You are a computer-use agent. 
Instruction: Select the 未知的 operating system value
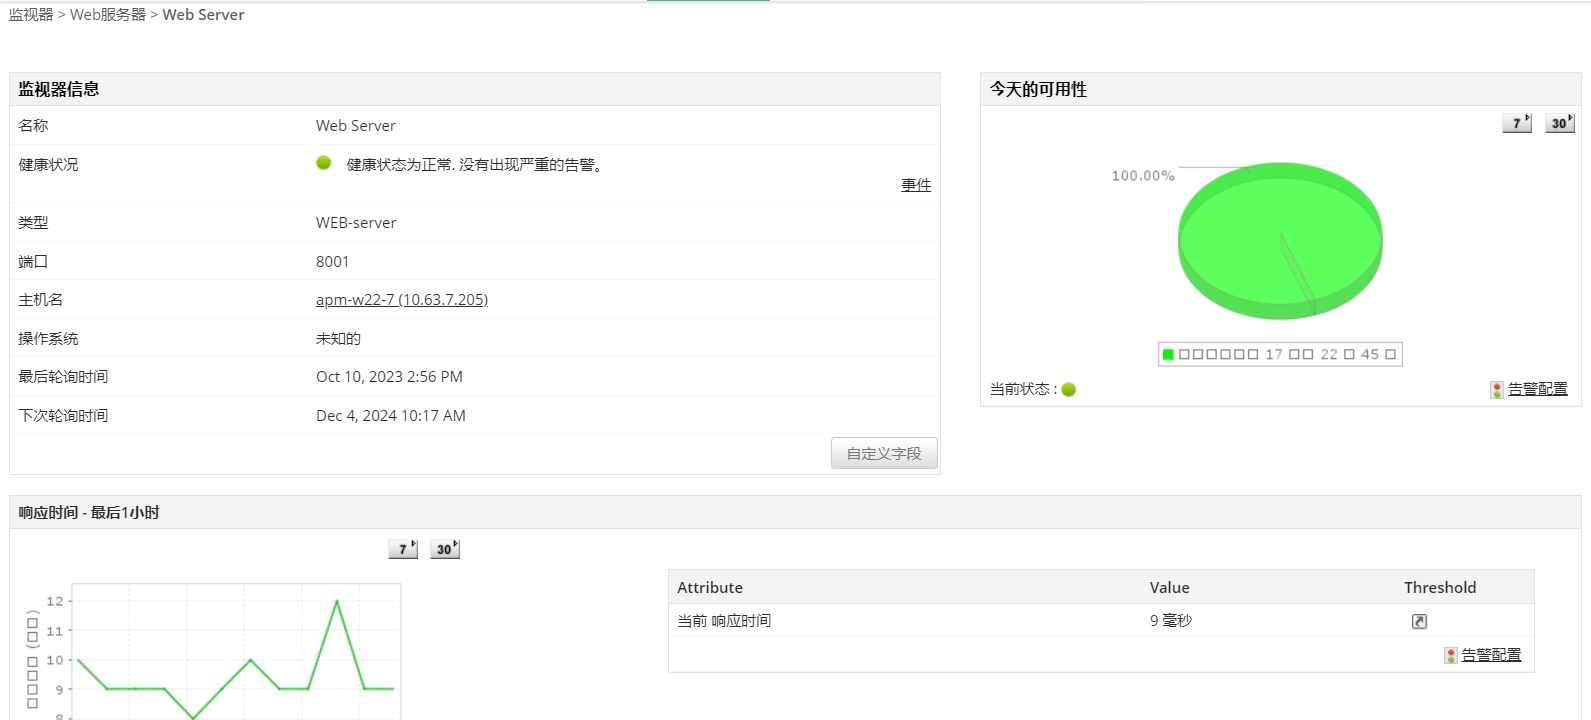pos(338,338)
